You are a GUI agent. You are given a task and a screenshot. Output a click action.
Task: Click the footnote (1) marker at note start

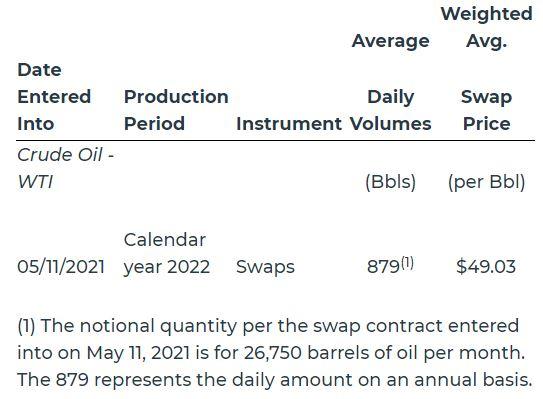point(26,326)
